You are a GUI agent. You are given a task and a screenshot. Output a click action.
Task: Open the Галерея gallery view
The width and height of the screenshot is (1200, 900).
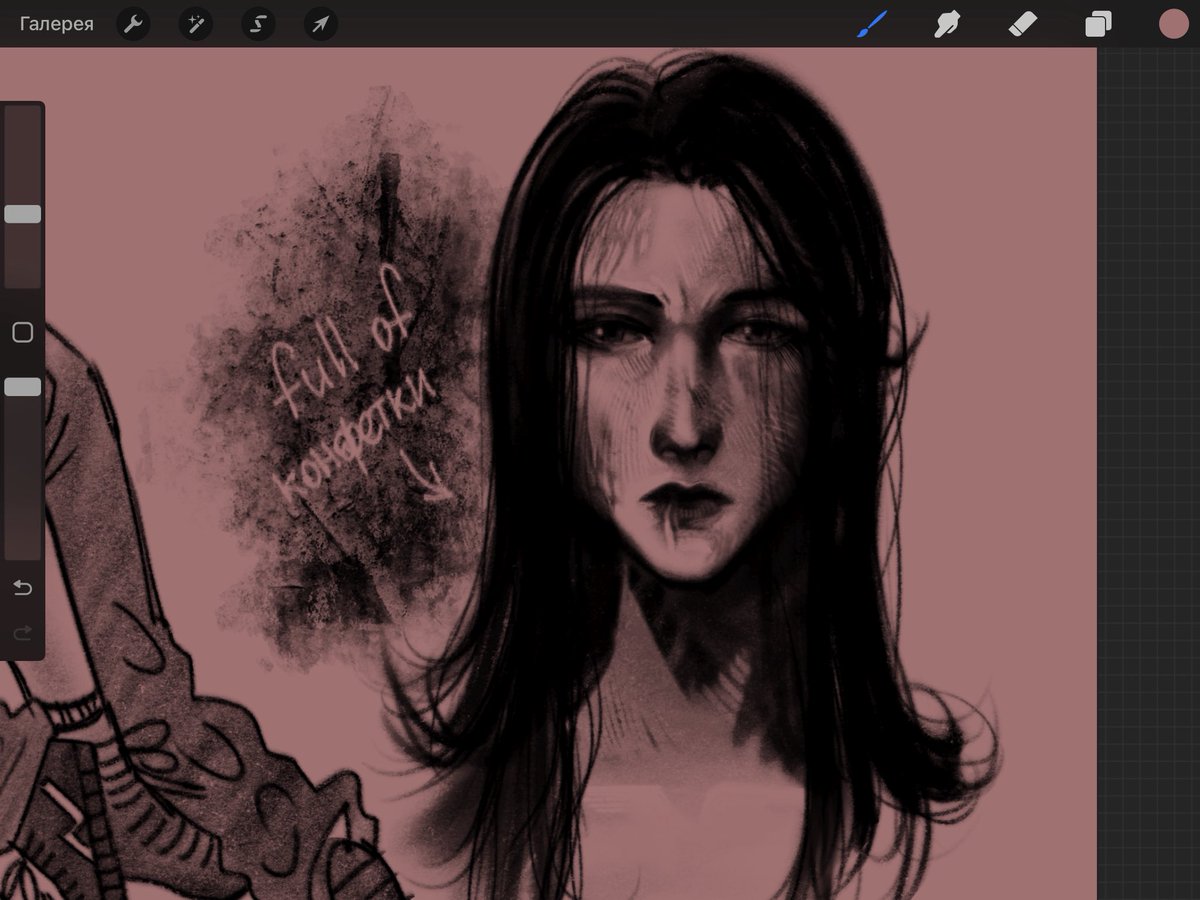pos(57,24)
